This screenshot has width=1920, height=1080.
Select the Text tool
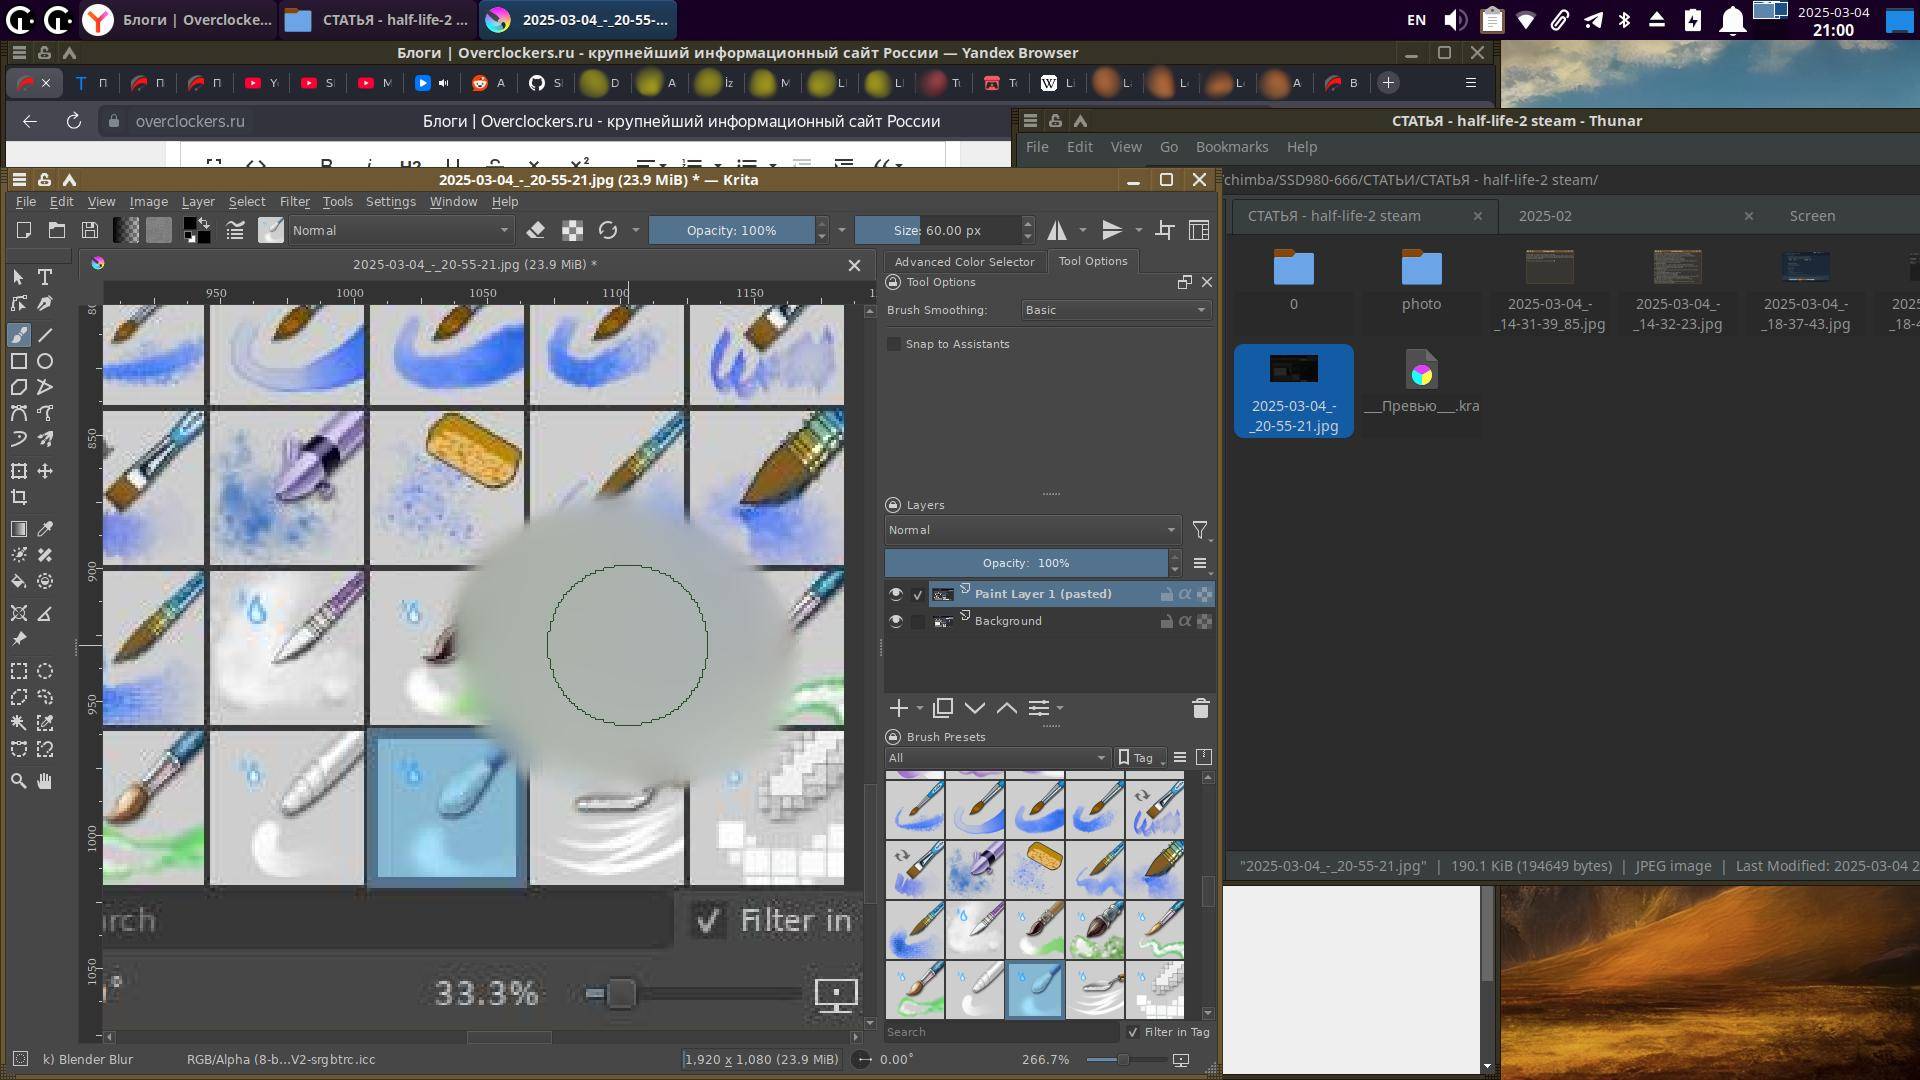(45, 277)
